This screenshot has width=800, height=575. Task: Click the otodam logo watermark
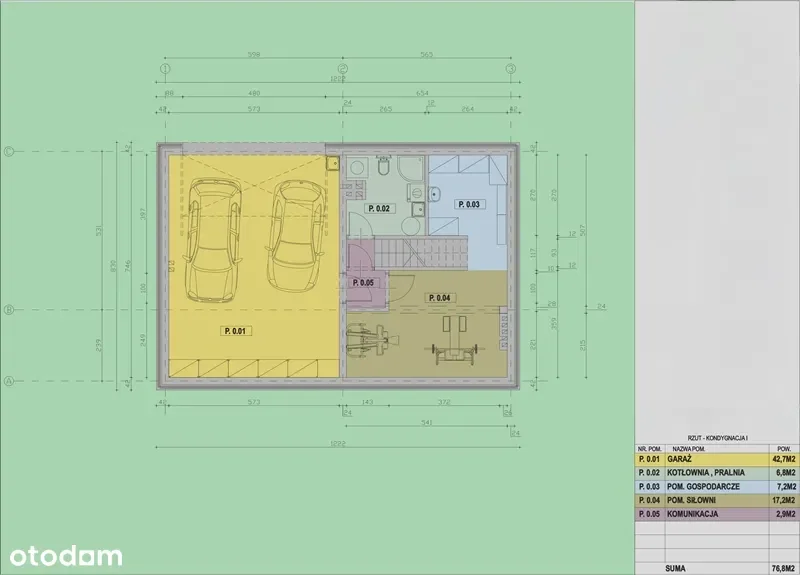(65, 555)
